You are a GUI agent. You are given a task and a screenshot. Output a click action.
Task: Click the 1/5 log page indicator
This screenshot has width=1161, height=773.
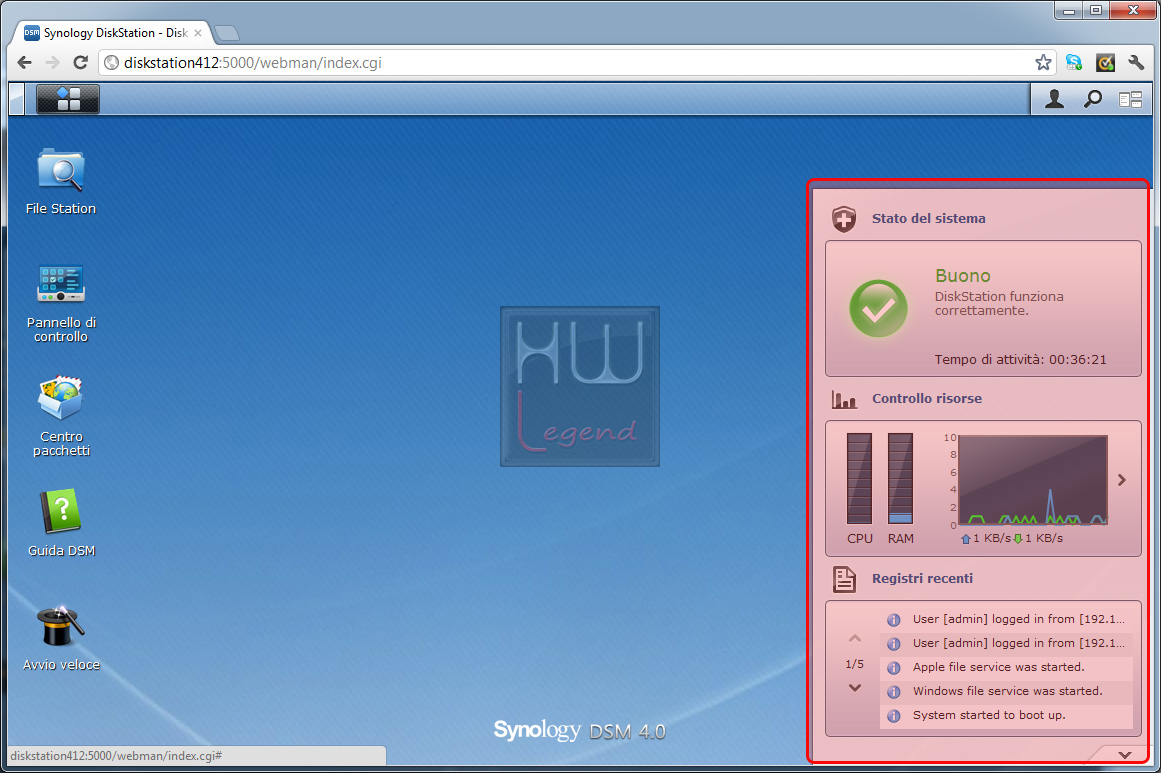point(854,664)
